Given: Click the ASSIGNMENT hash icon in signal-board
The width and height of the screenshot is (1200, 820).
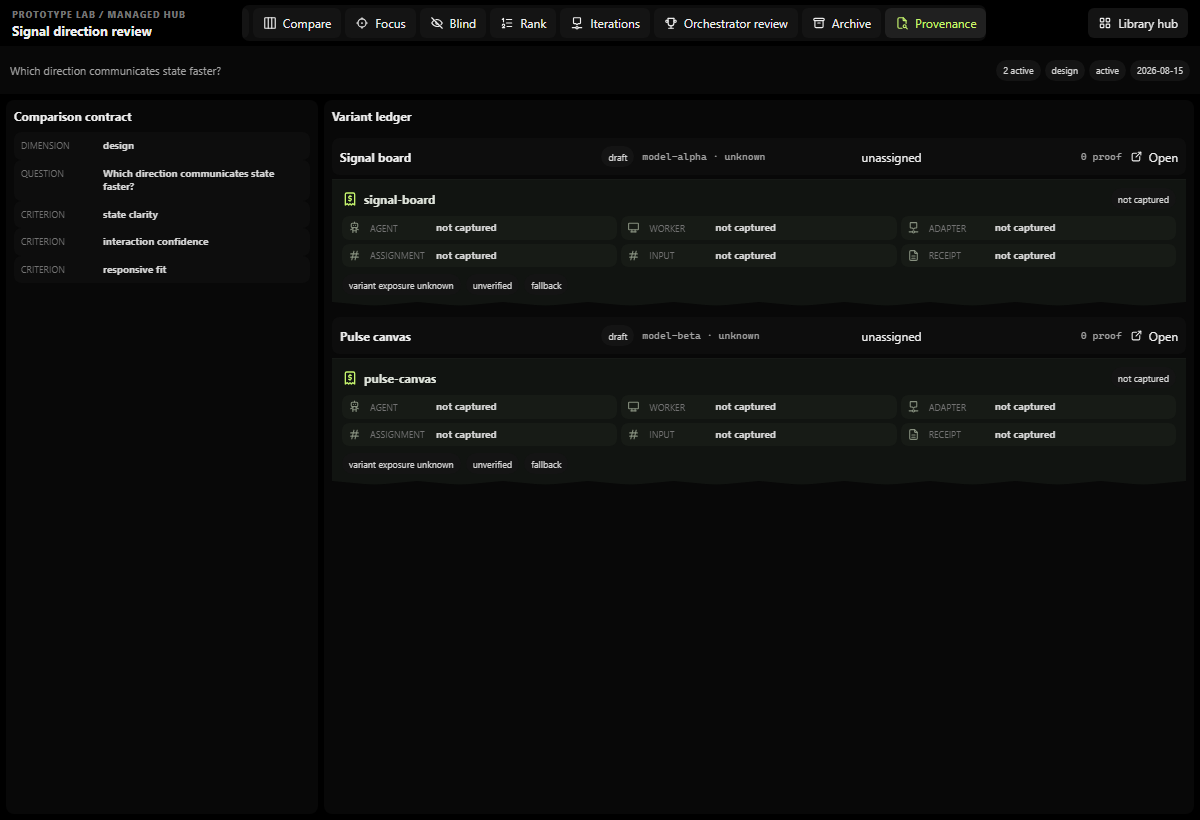Looking at the screenshot, I should point(354,256).
